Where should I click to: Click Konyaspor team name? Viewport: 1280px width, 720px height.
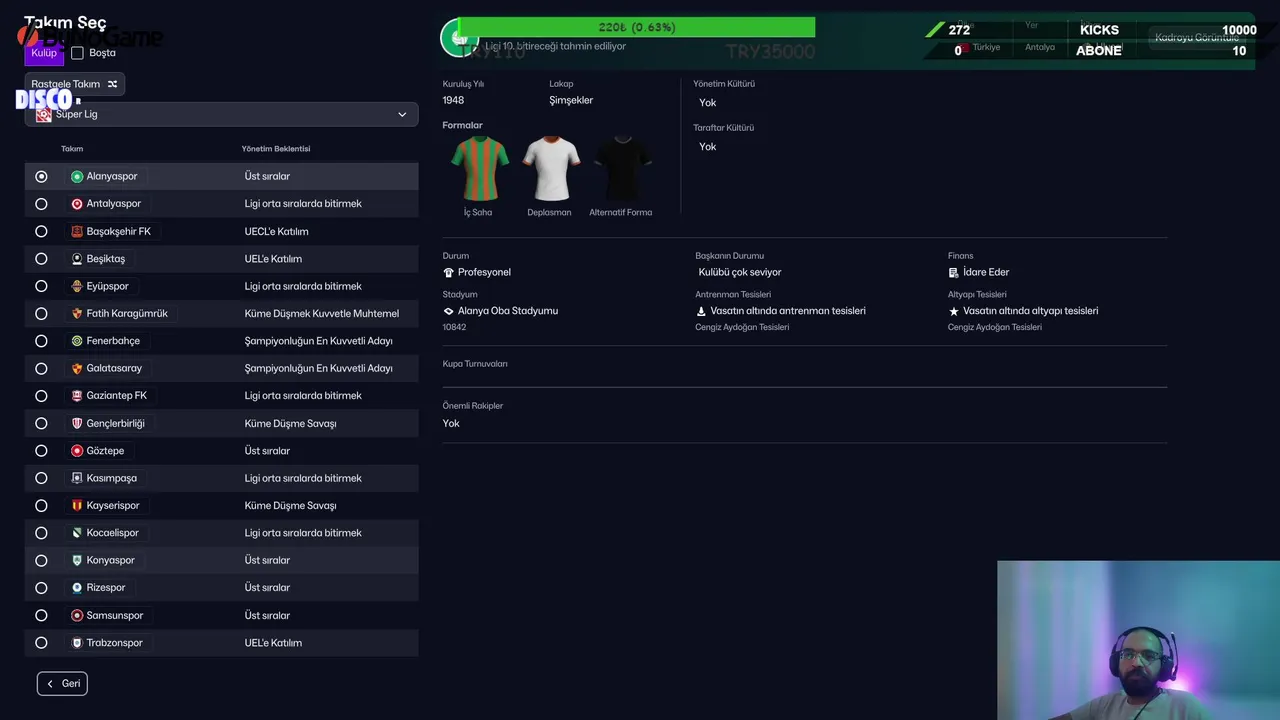tap(110, 560)
